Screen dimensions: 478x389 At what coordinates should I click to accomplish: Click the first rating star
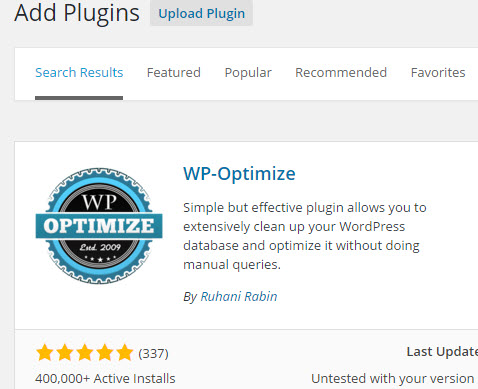pos(45,353)
